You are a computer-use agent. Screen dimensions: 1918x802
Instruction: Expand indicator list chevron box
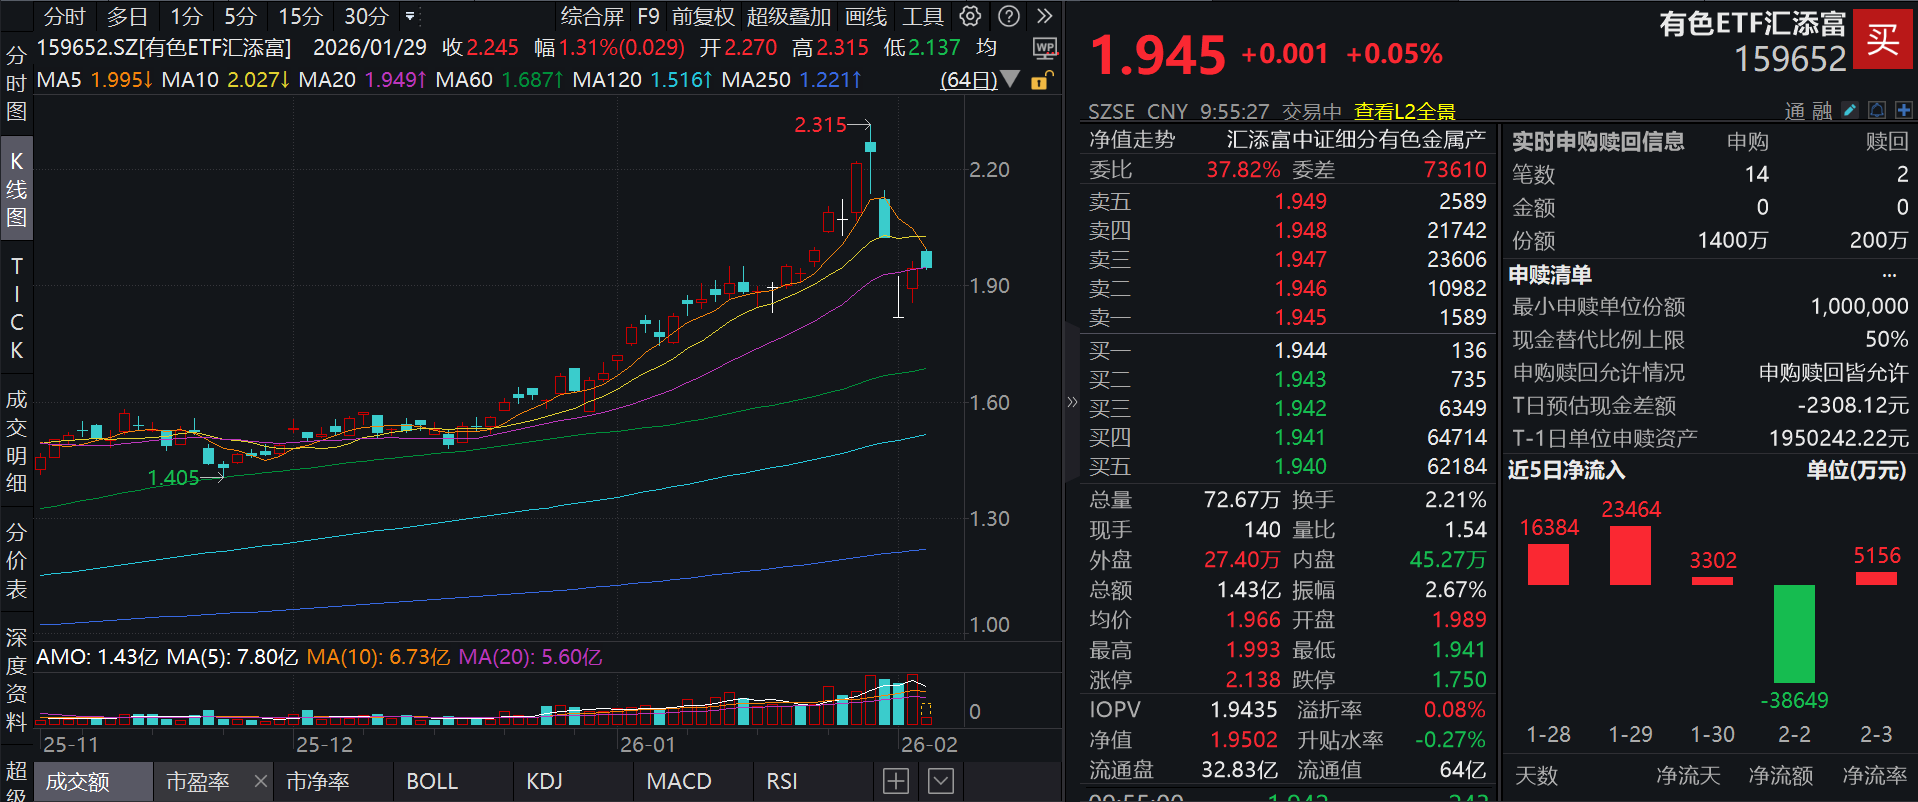click(941, 781)
